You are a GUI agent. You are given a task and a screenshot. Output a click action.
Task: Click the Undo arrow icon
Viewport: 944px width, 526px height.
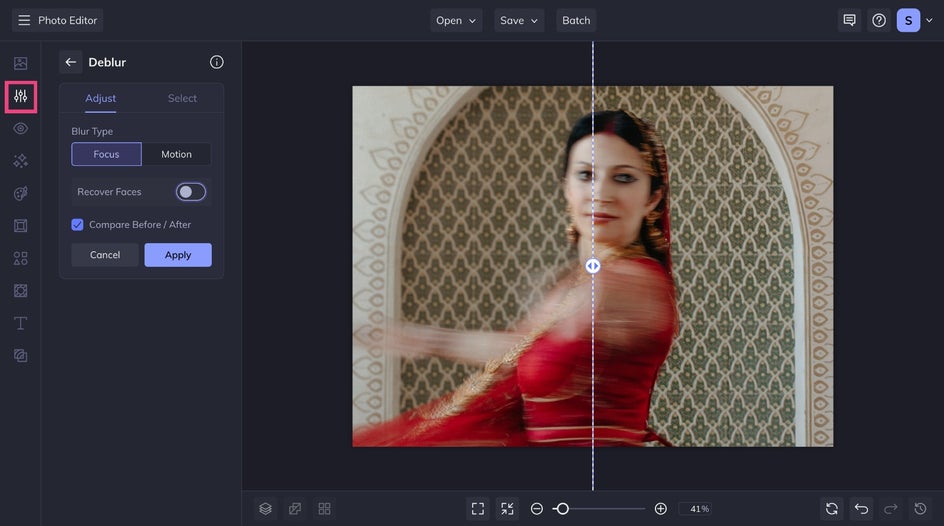click(861, 509)
